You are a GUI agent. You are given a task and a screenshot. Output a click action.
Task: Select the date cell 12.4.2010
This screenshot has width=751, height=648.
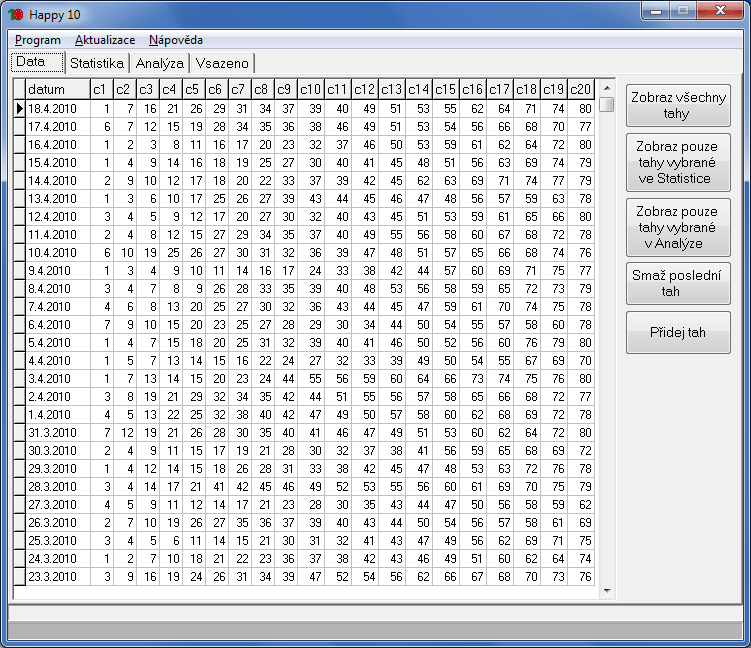click(58, 217)
